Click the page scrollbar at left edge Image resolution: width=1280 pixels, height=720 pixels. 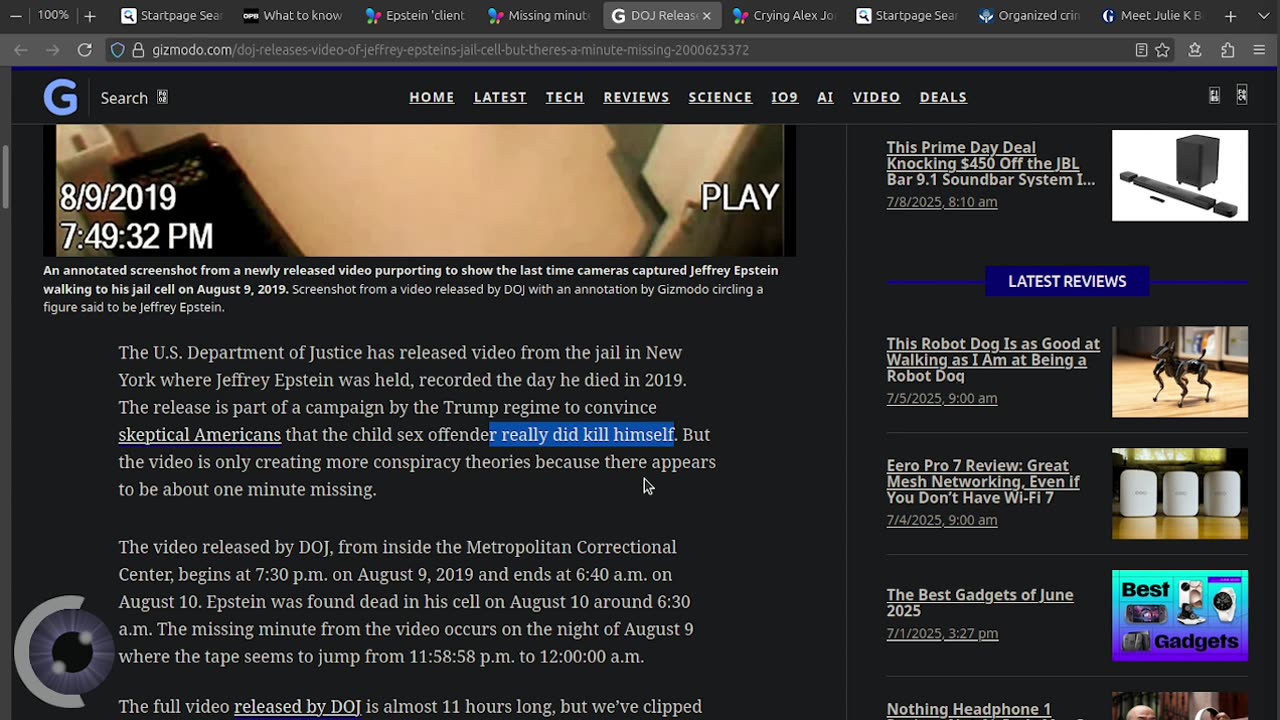click(x=6, y=176)
